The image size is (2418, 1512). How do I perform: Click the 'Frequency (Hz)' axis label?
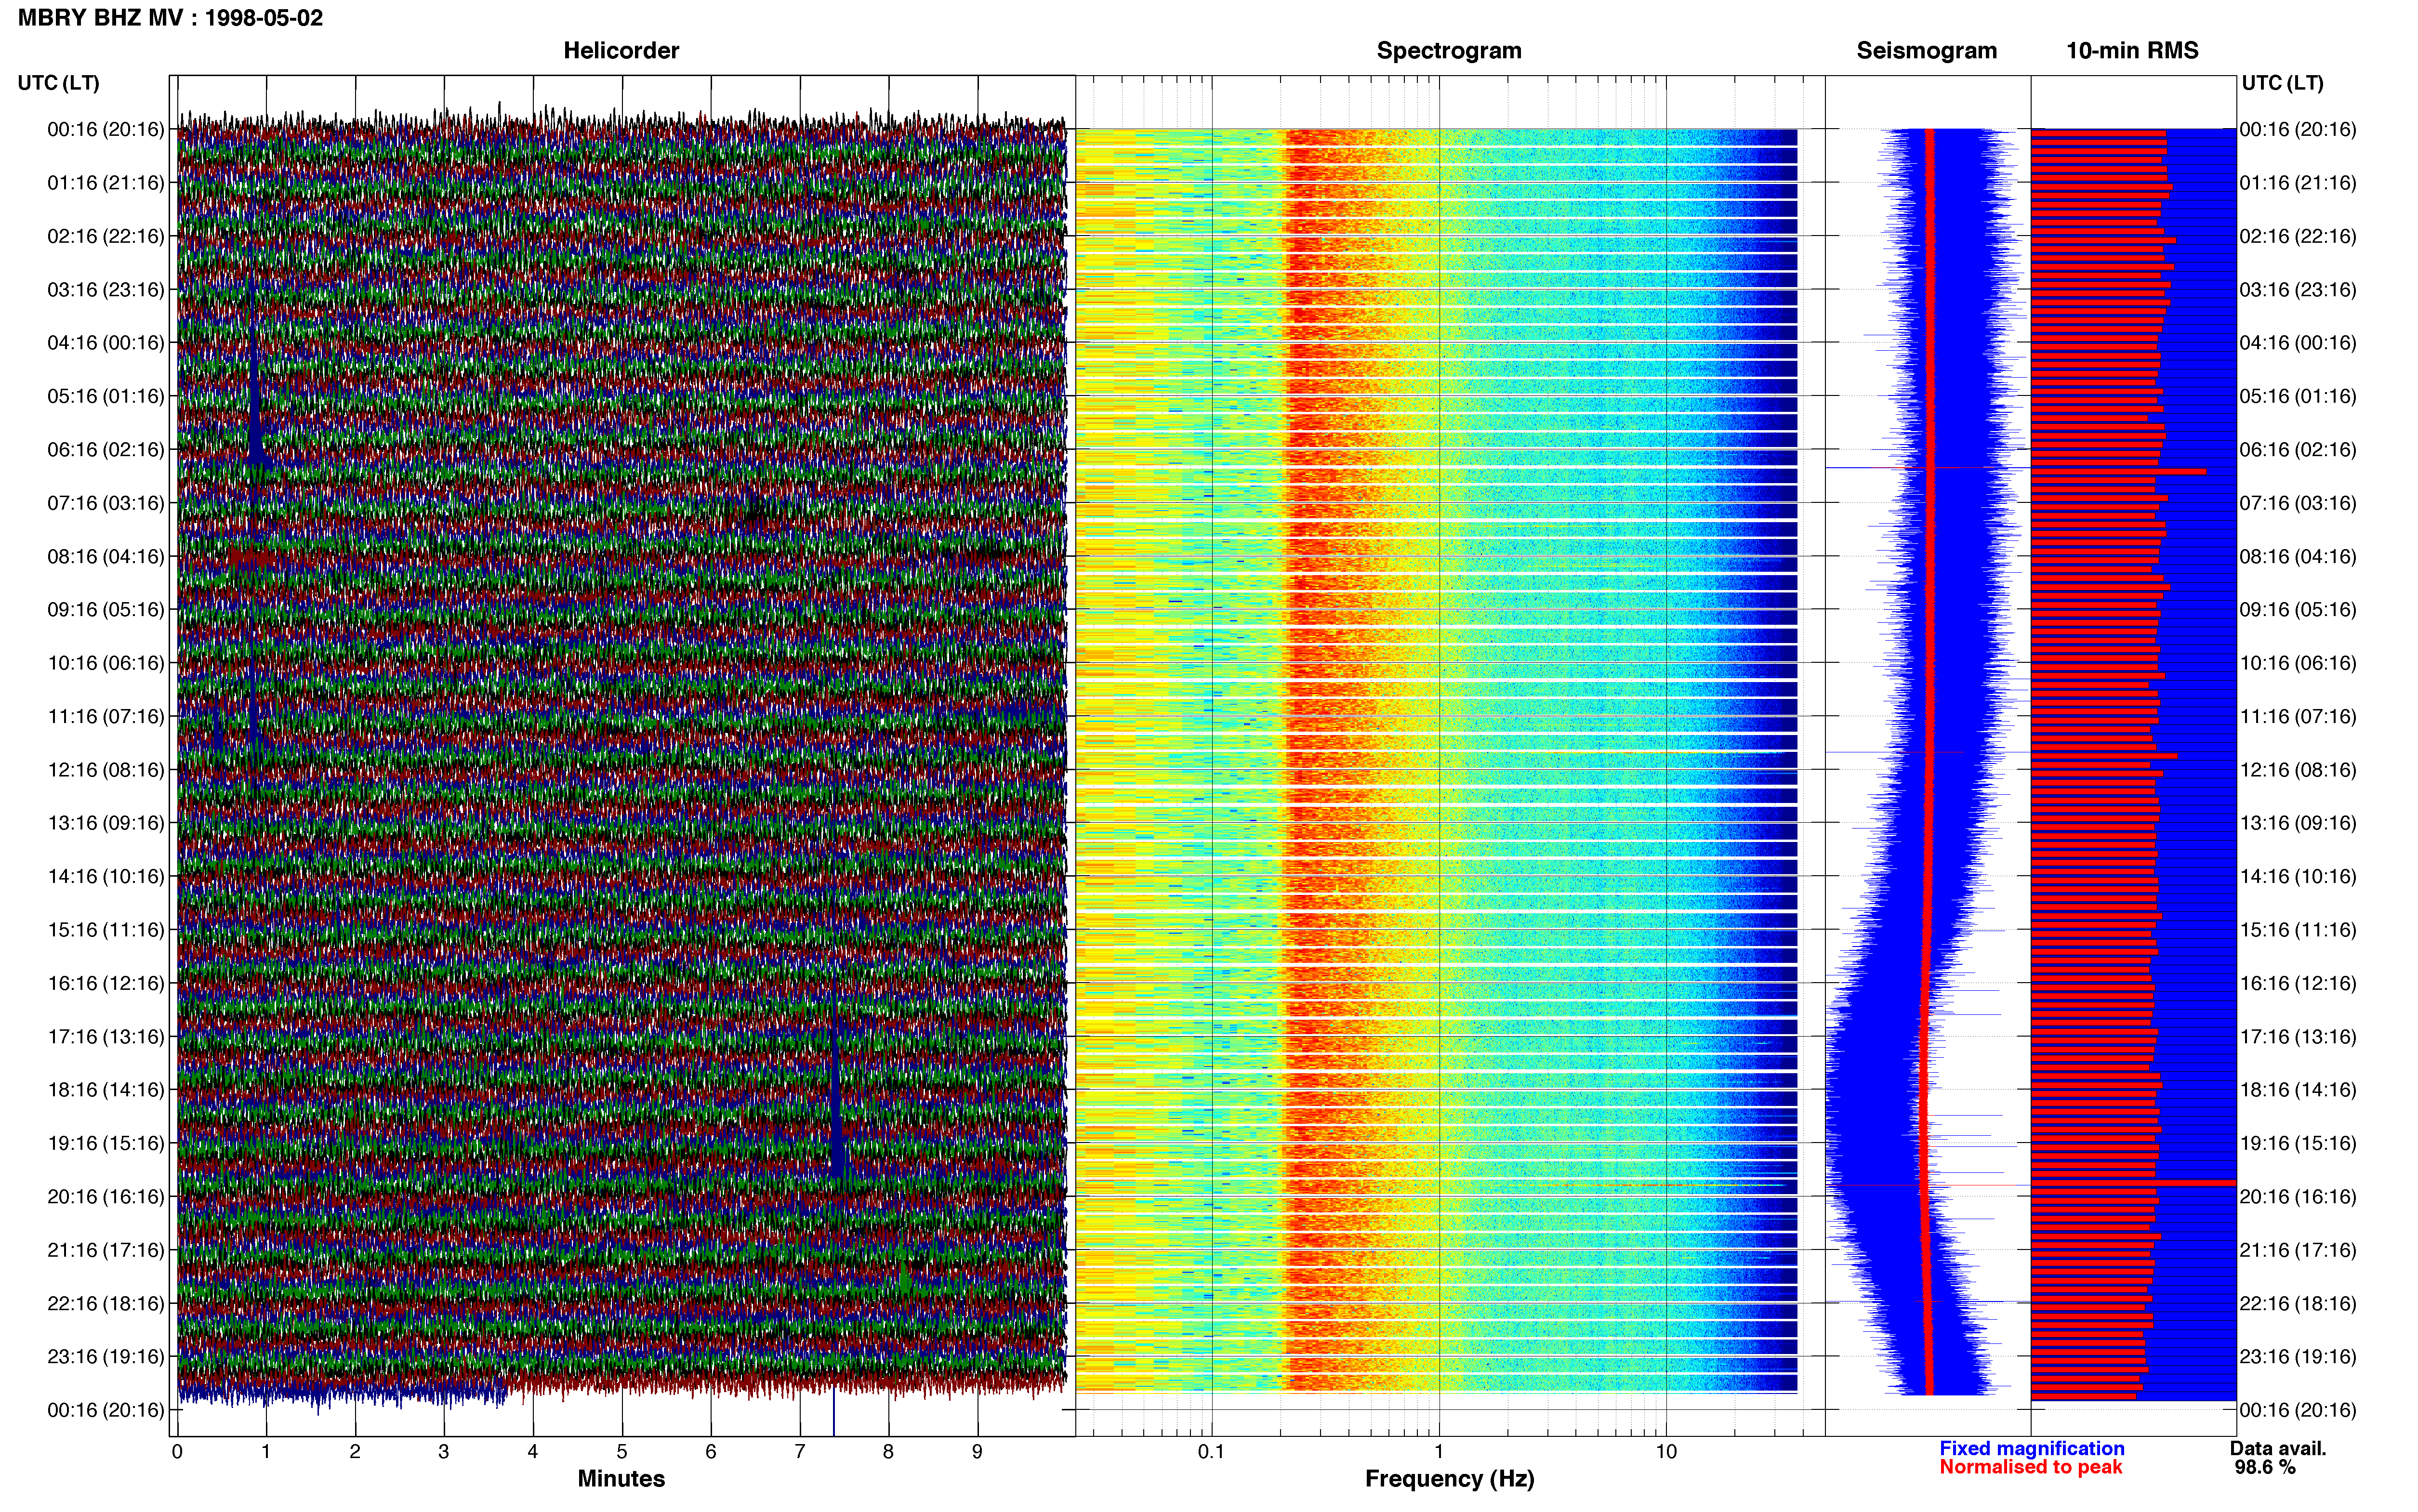click(1449, 1479)
